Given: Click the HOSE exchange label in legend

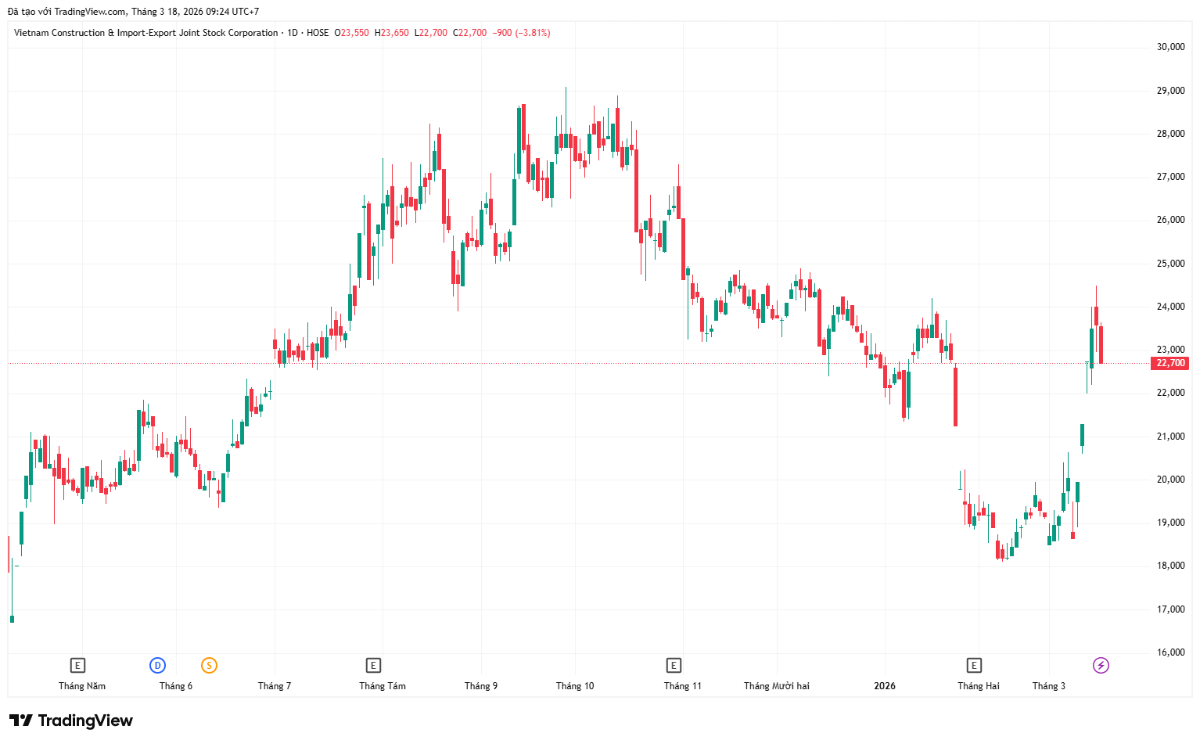Looking at the screenshot, I should (317, 33).
